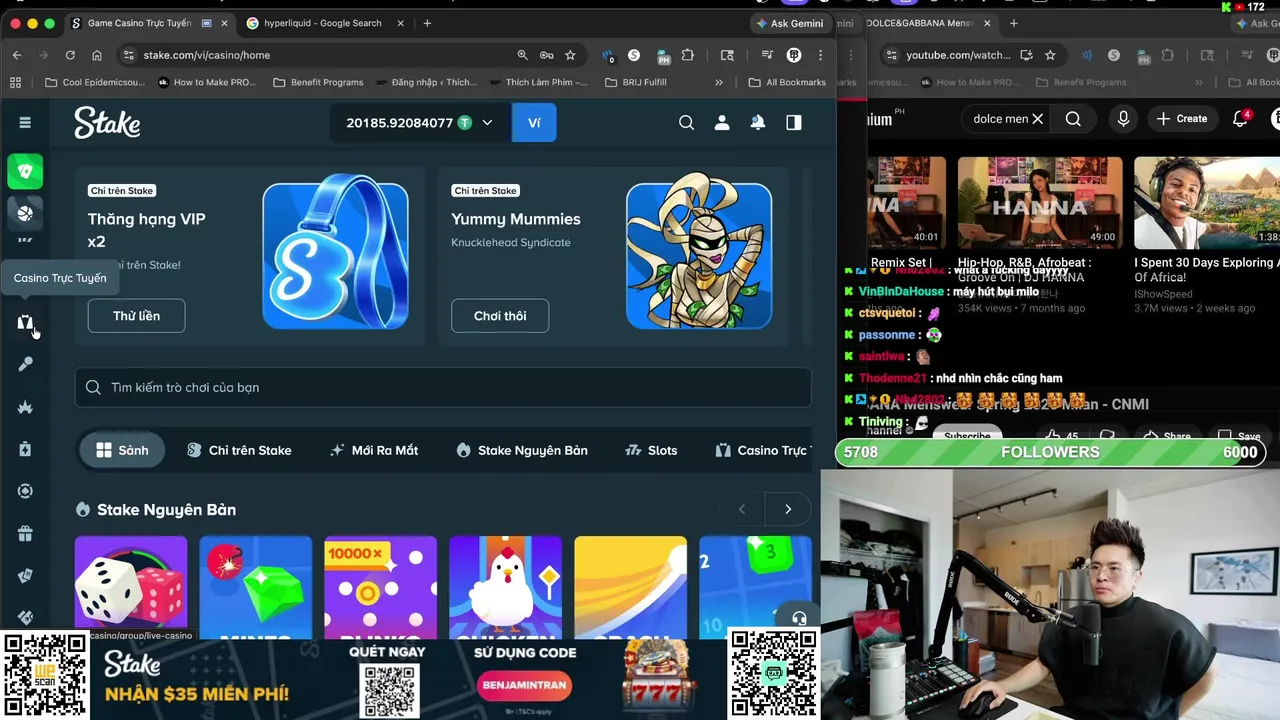
Task: Open the Benefit Programs bookmark folder
Action: pos(317,82)
